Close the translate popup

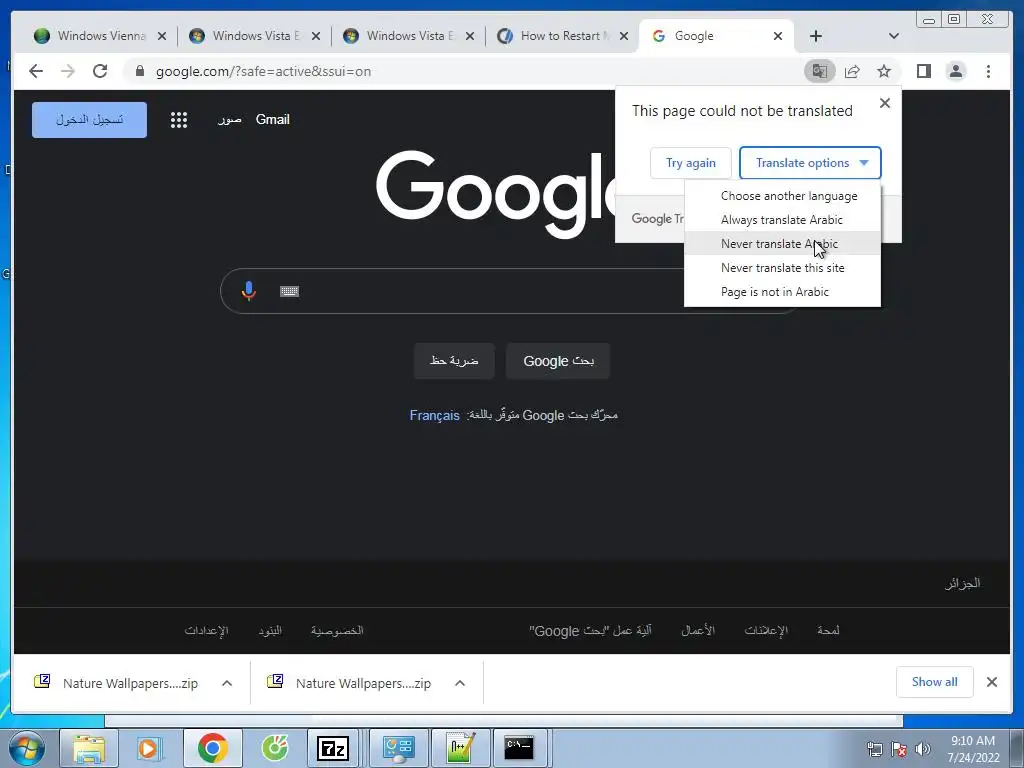pyautogui.click(x=885, y=103)
